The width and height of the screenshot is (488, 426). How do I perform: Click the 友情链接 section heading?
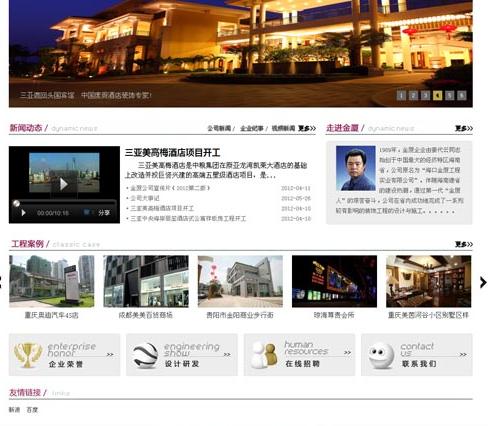(25, 393)
